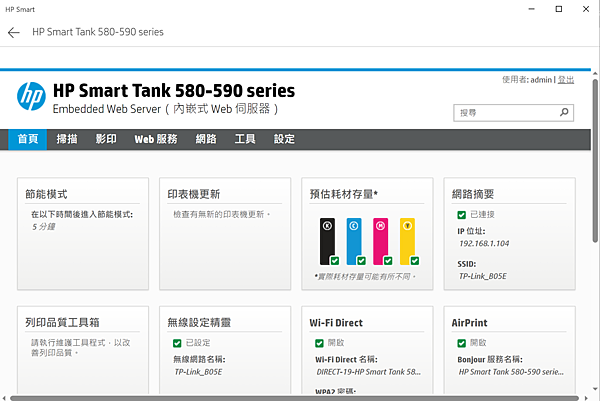Viewport: 600px width, 401px height.
Task: Open the 列印品質工具箱 card
Action: click(x=83, y=350)
